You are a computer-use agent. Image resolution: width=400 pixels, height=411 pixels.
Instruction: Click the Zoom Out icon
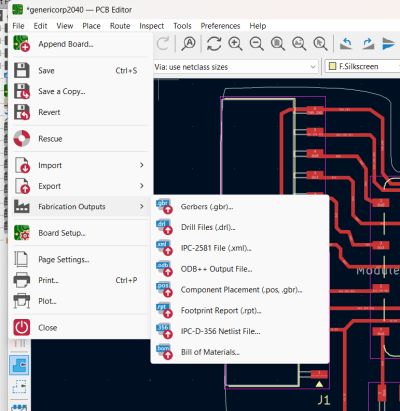[257, 44]
